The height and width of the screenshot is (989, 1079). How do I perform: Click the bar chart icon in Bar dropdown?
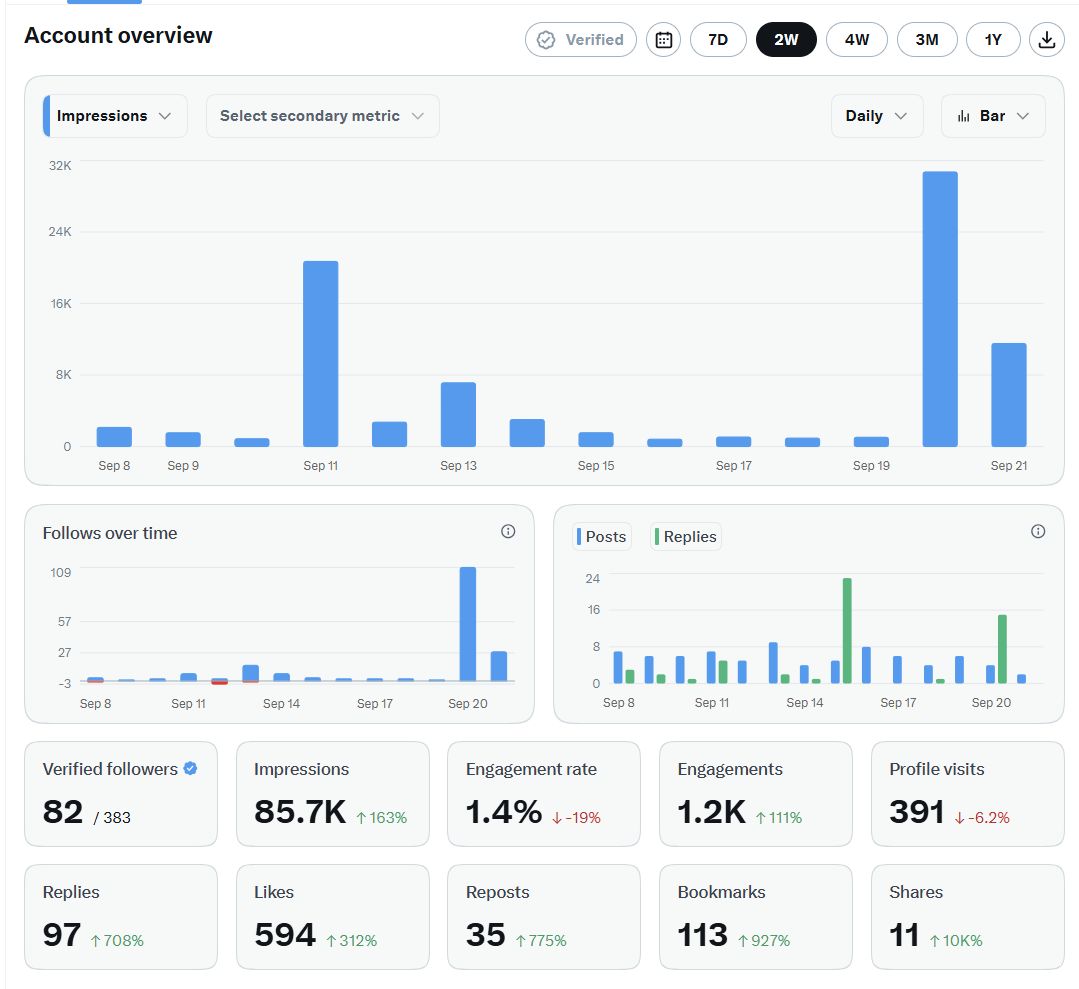tap(963, 116)
